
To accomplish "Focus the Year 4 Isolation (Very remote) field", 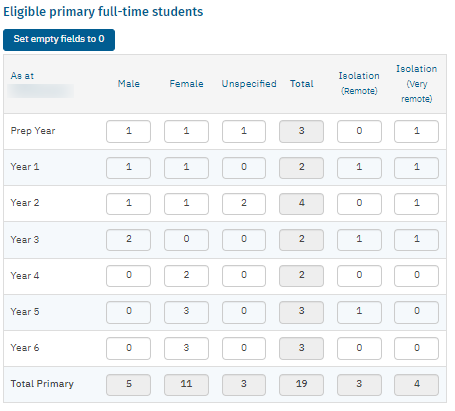I will pos(416,276).
